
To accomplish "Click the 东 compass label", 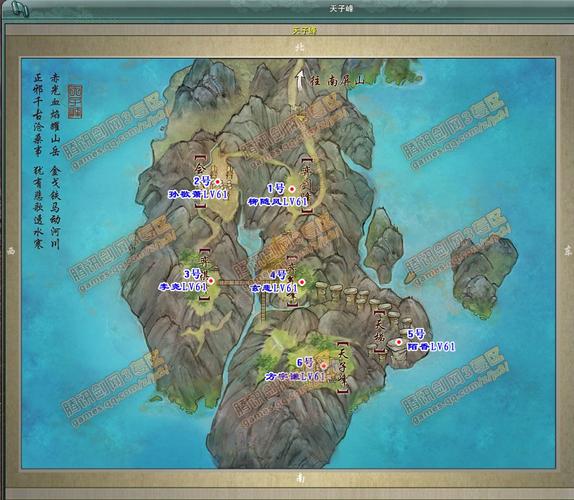I will (567, 250).
